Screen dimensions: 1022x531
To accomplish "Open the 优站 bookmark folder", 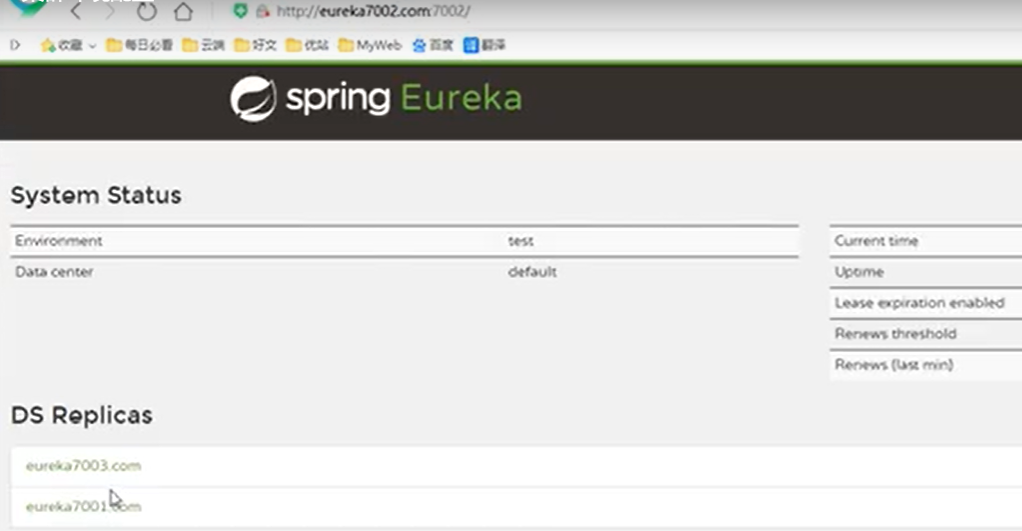I will [307, 45].
